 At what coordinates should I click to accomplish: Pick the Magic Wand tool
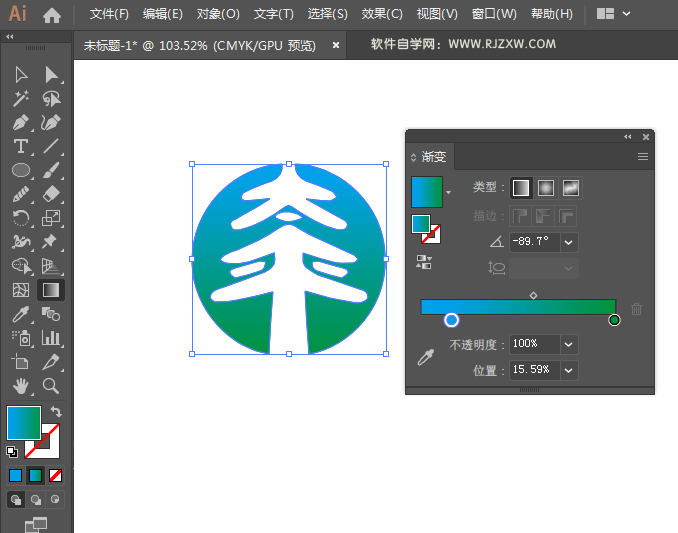(21, 99)
